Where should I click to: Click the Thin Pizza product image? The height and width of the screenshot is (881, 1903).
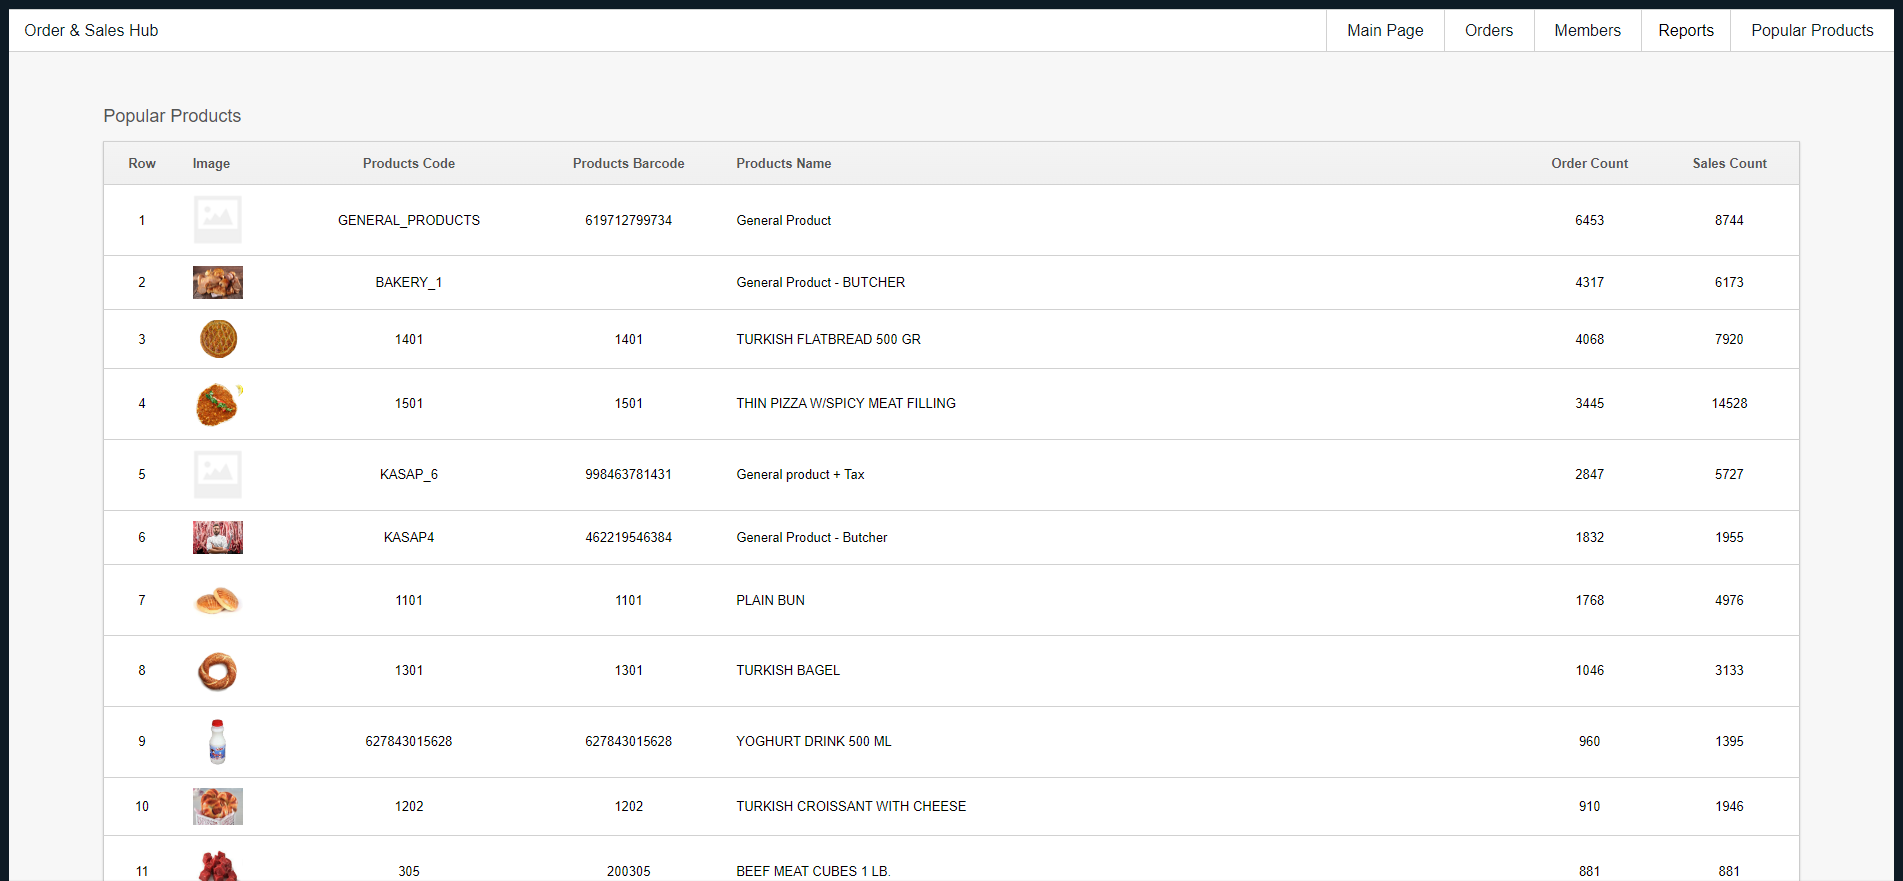tap(219, 404)
